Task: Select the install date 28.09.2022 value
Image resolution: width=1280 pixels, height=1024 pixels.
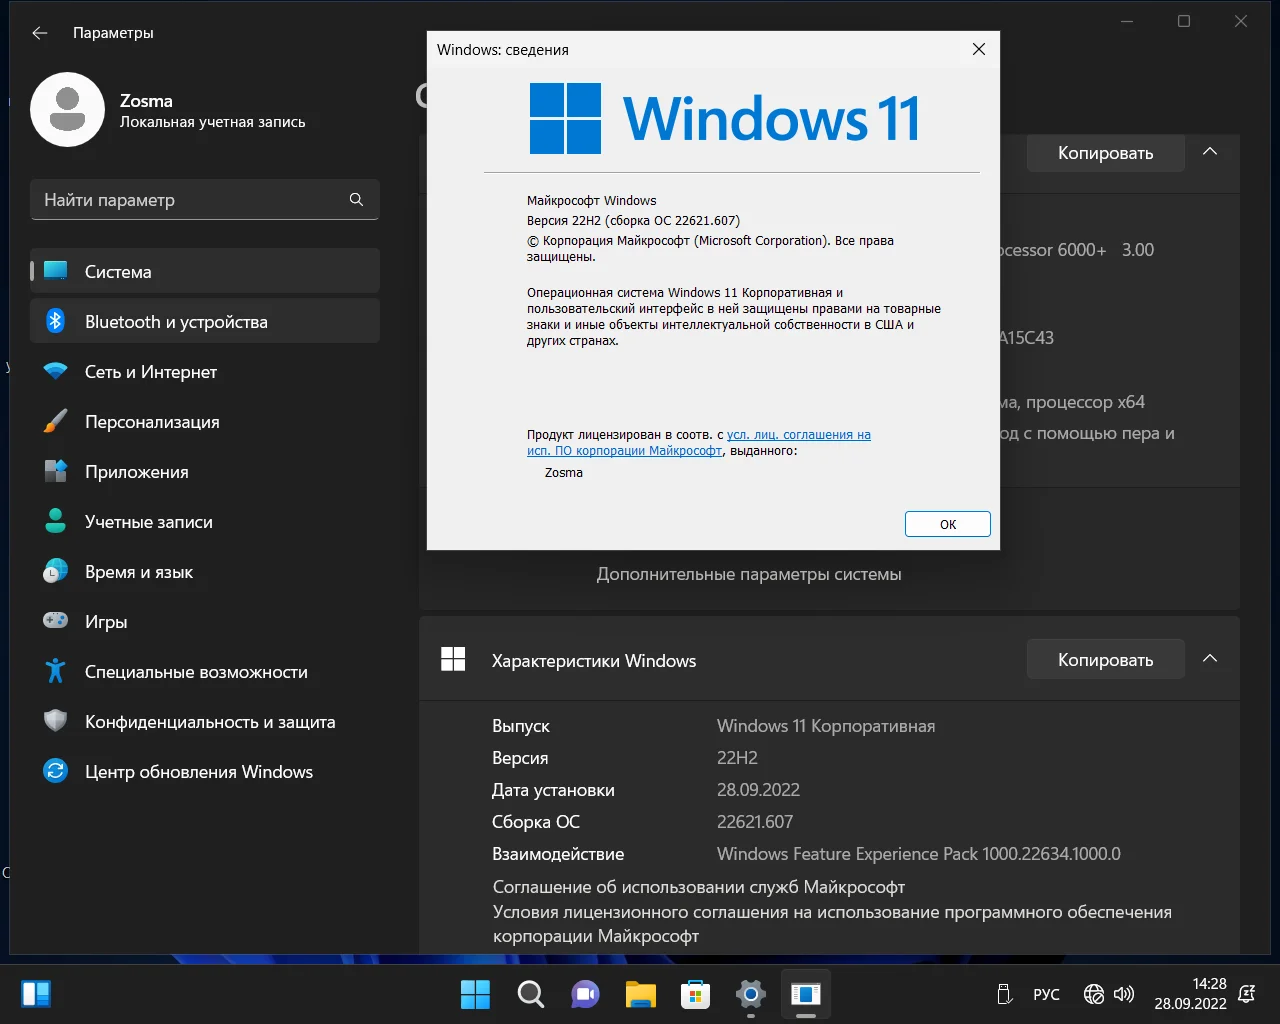Action: (758, 790)
